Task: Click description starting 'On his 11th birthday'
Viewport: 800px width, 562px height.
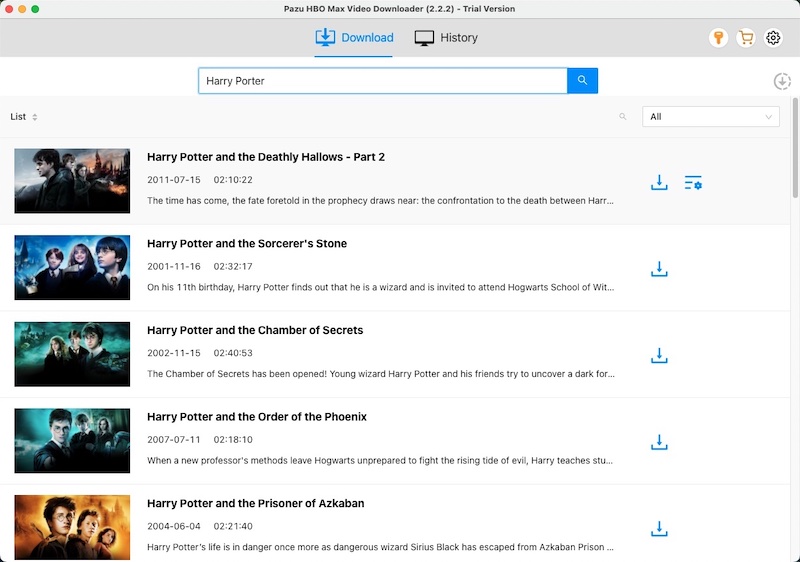Action: (381, 287)
